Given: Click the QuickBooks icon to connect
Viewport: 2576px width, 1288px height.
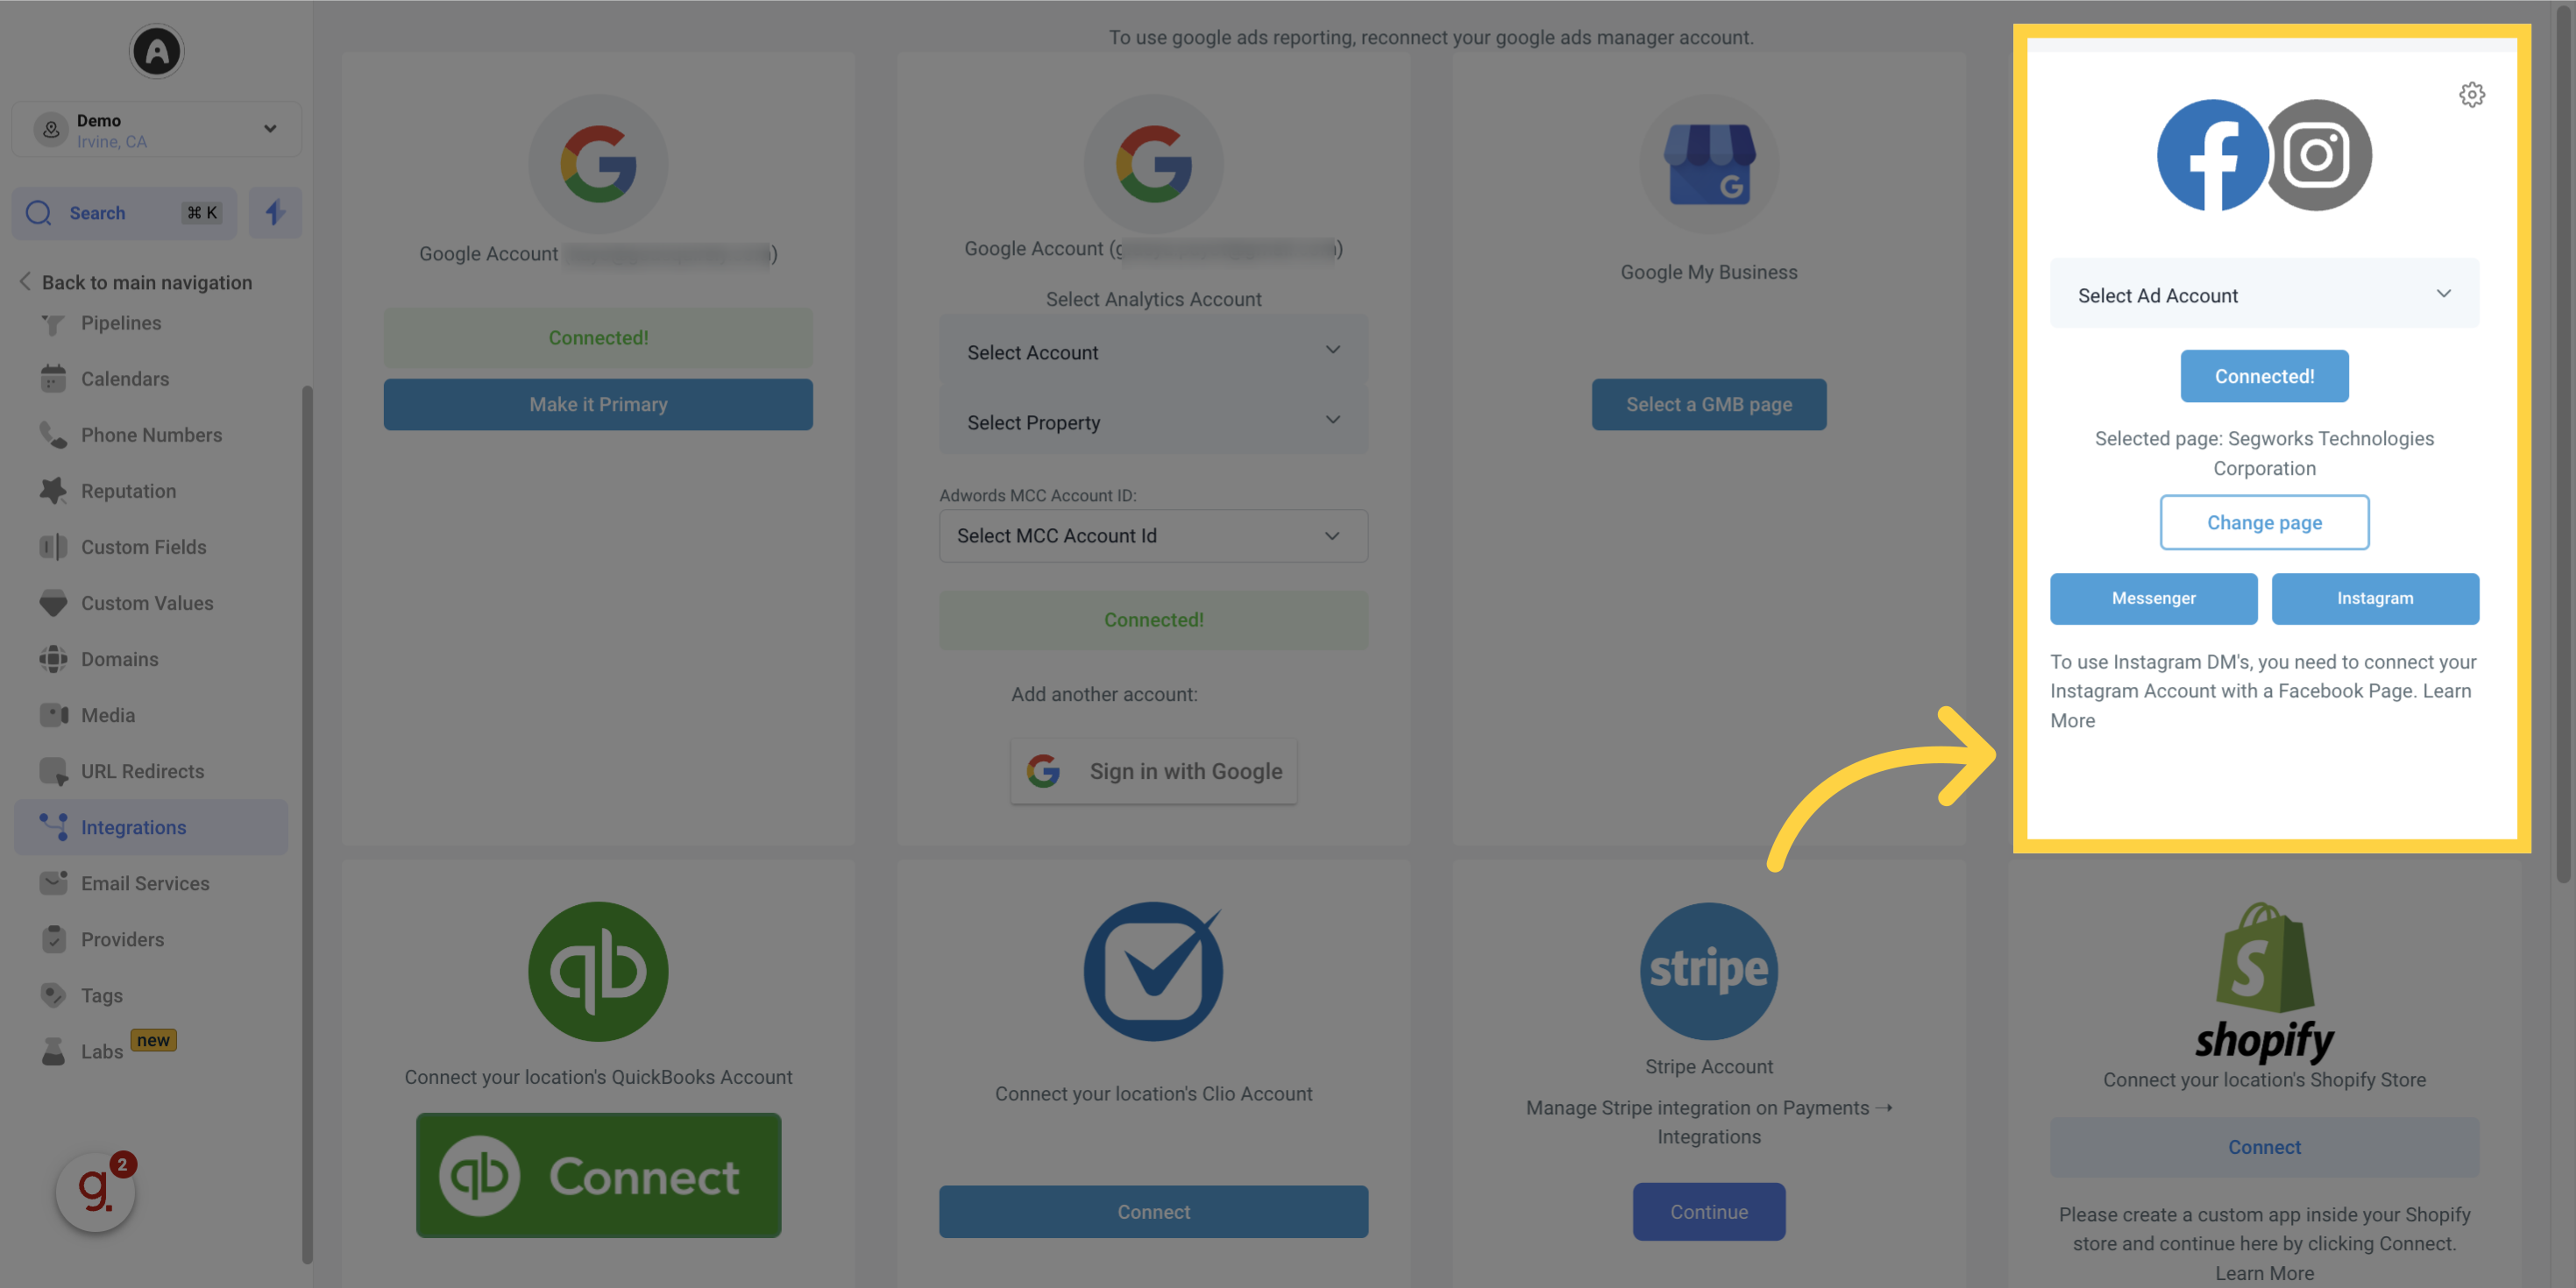Looking at the screenshot, I should pos(598,971).
